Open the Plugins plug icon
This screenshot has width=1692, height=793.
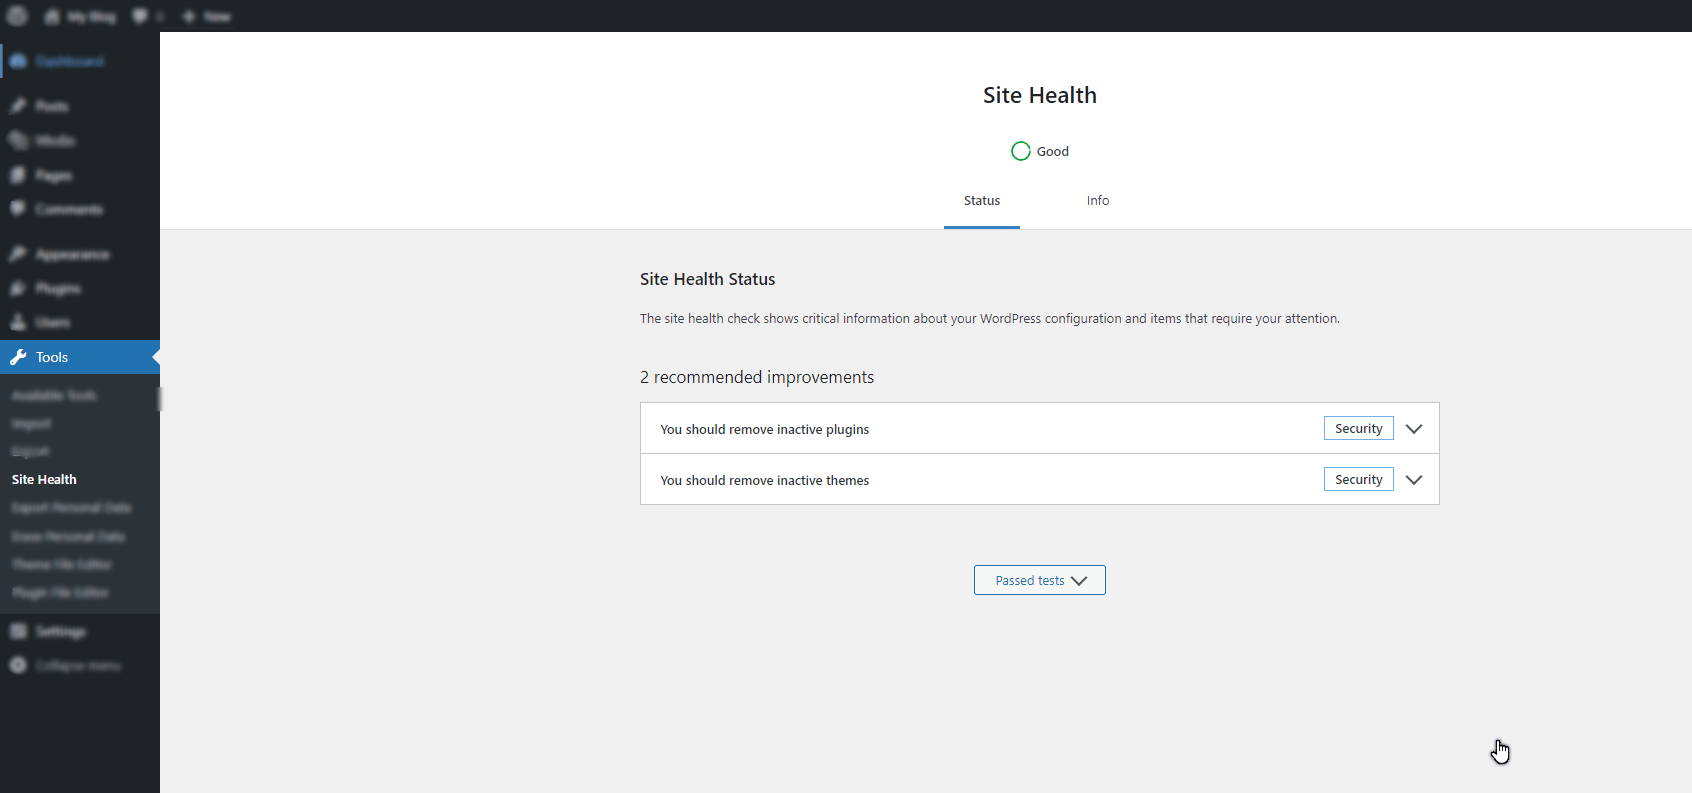[x=18, y=288]
